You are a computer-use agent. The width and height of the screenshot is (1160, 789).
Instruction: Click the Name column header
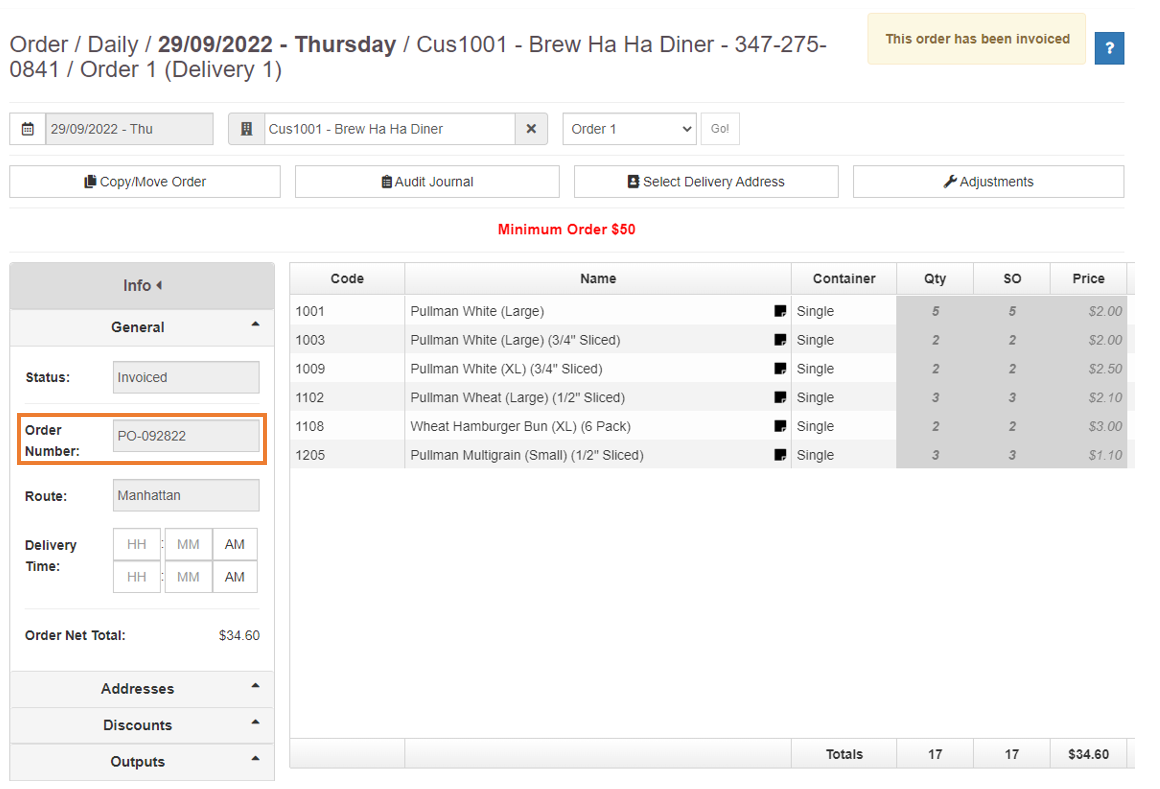tap(598, 279)
